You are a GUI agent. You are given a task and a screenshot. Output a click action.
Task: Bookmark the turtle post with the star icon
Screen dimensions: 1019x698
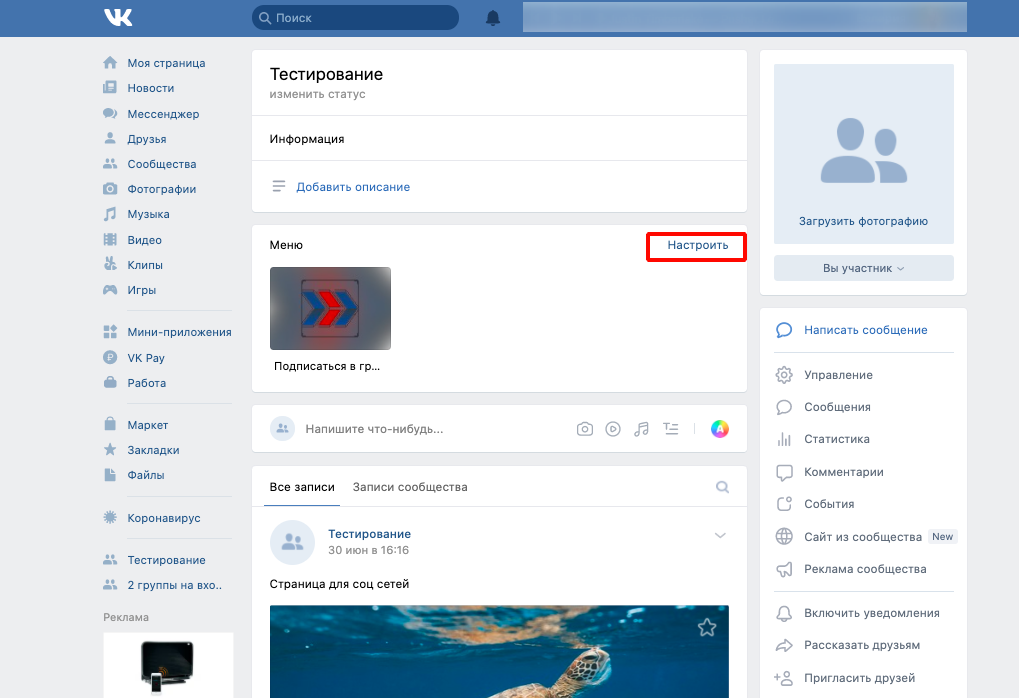pyautogui.click(x=707, y=627)
